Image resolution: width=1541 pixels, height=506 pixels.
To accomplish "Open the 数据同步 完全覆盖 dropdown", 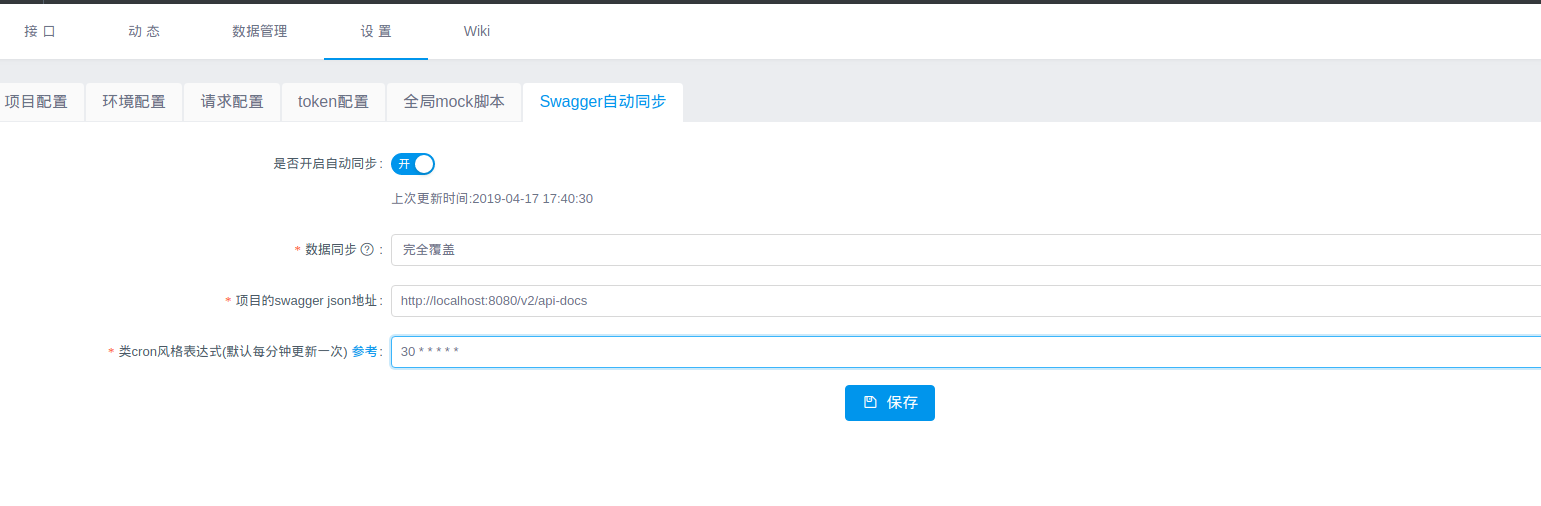I will pyautogui.click(x=966, y=250).
